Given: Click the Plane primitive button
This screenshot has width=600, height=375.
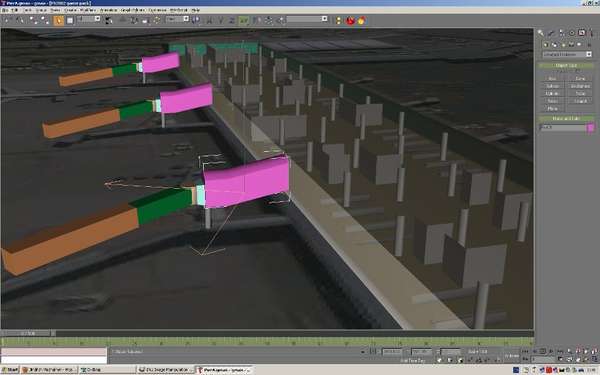Looking at the screenshot, I should tap(552, 108).
